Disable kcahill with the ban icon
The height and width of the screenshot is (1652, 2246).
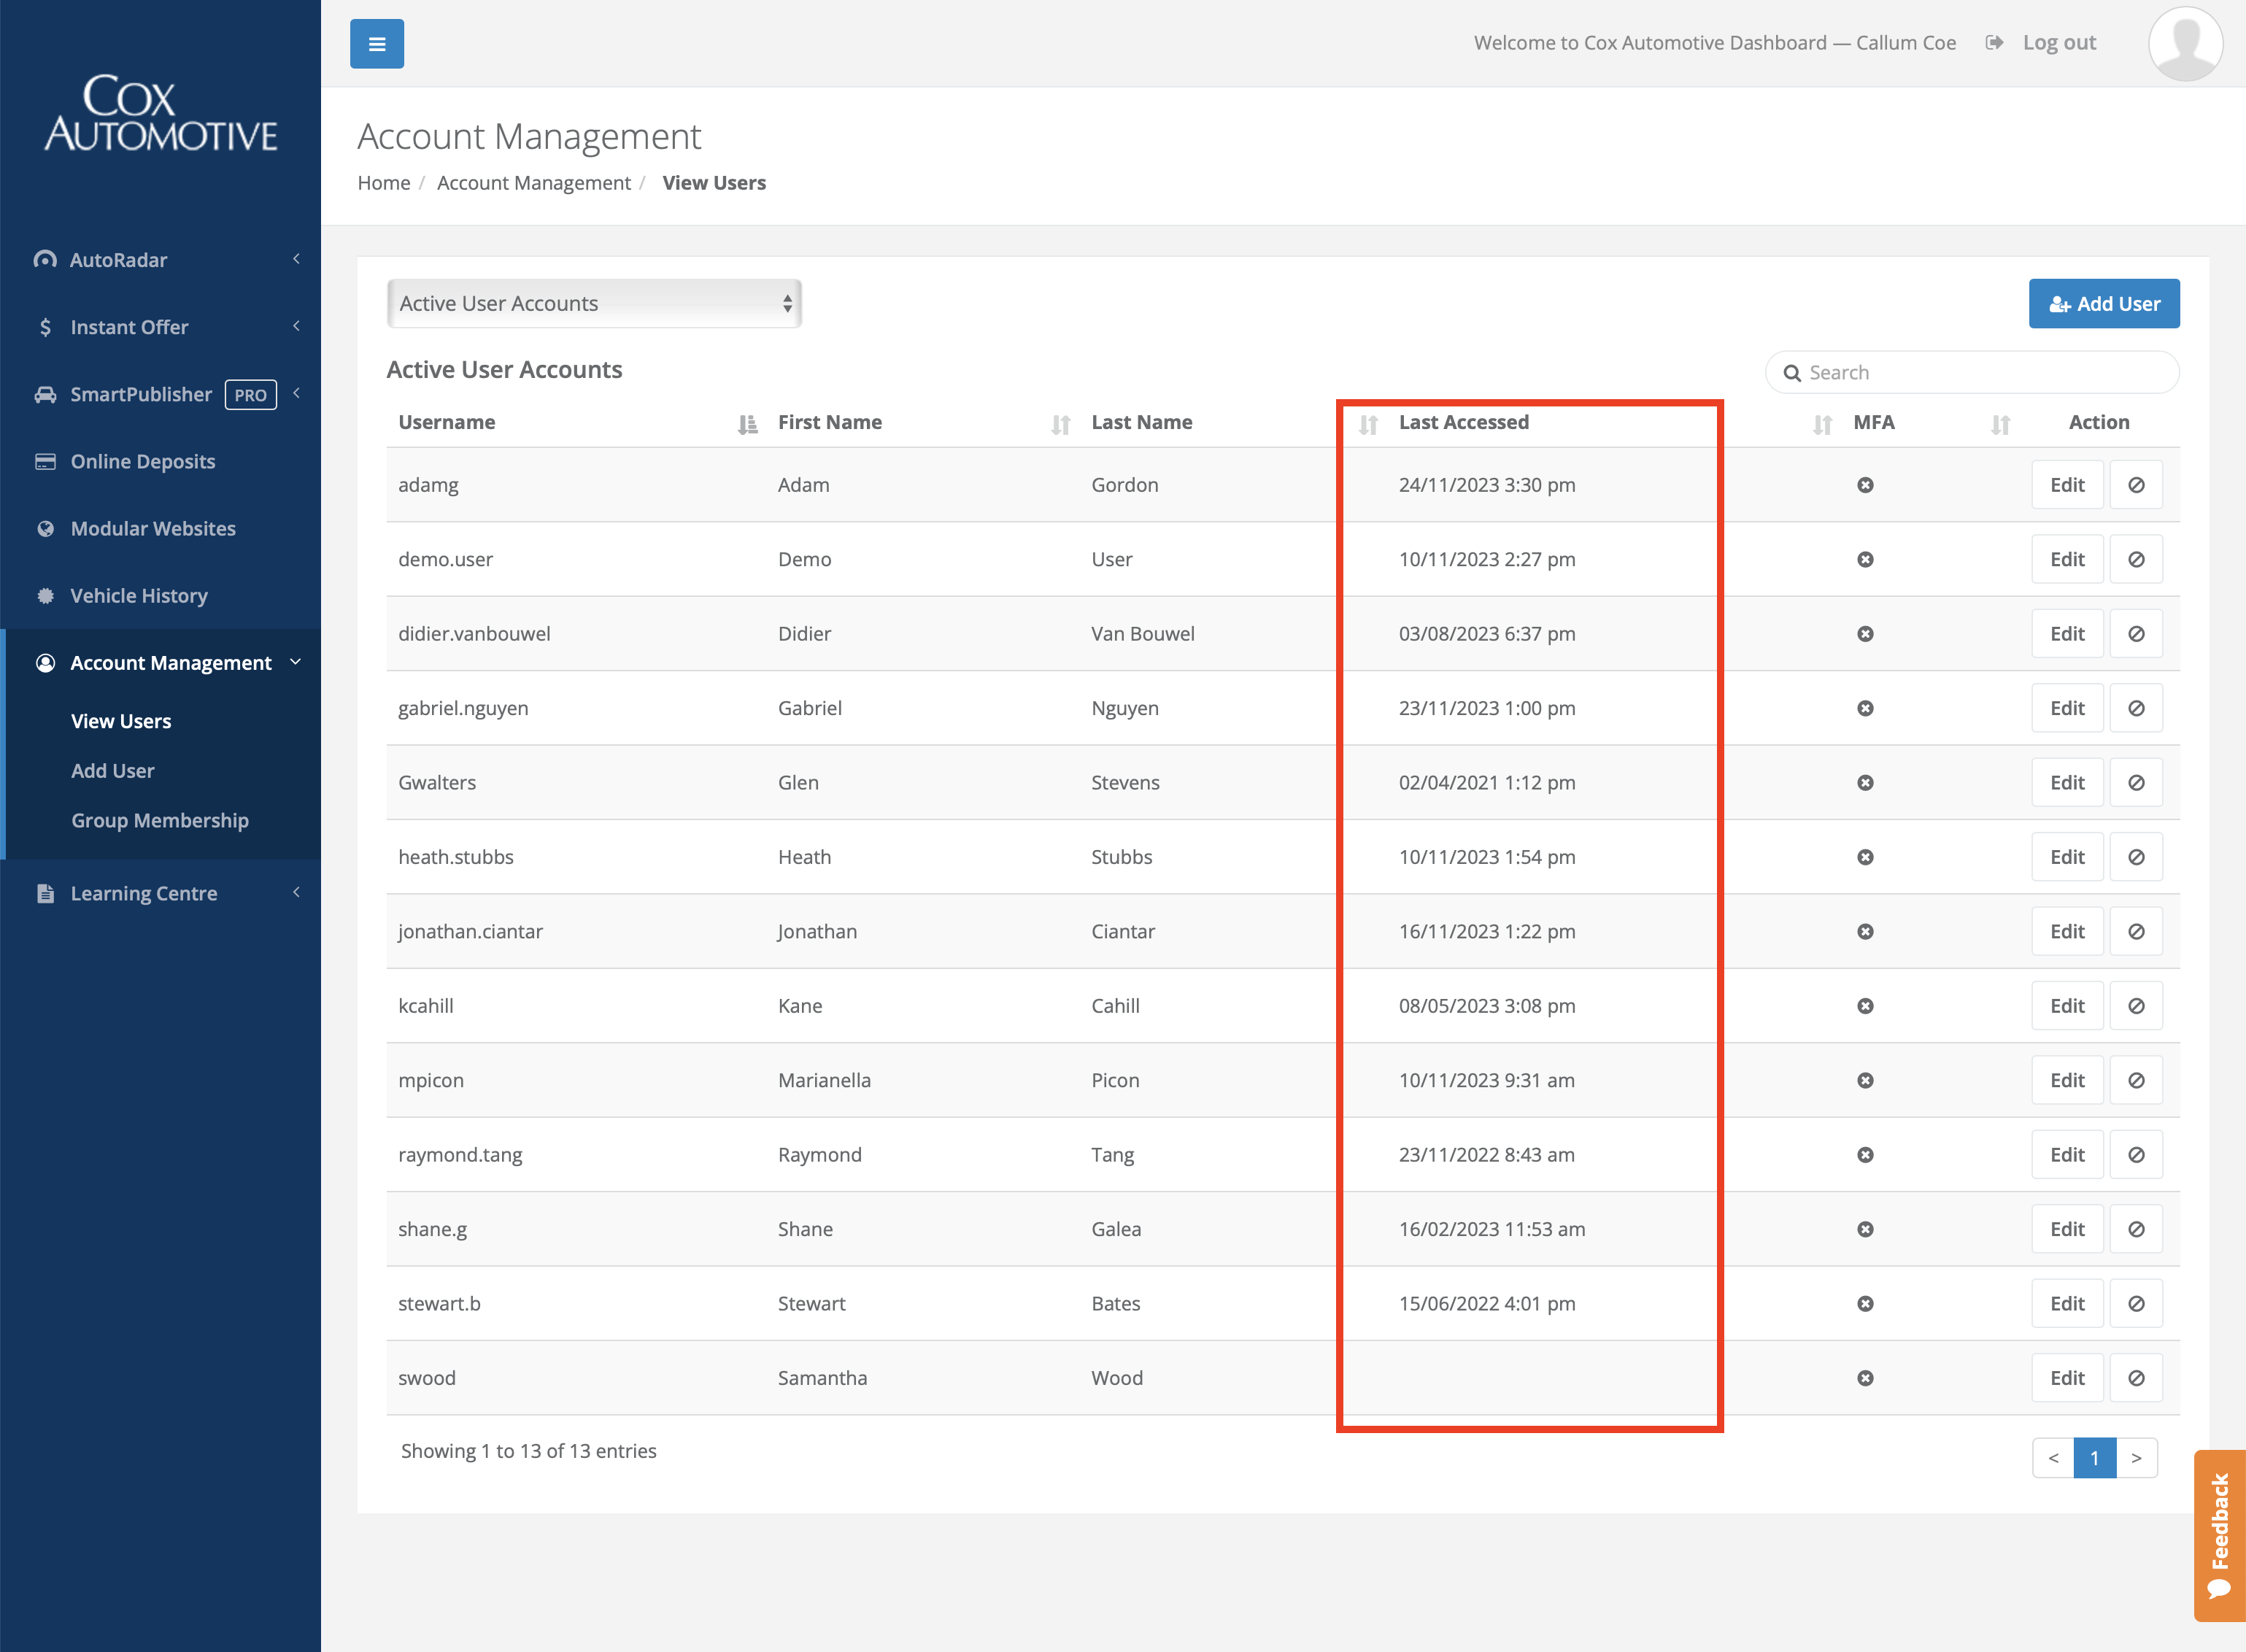(2136, 1006)
